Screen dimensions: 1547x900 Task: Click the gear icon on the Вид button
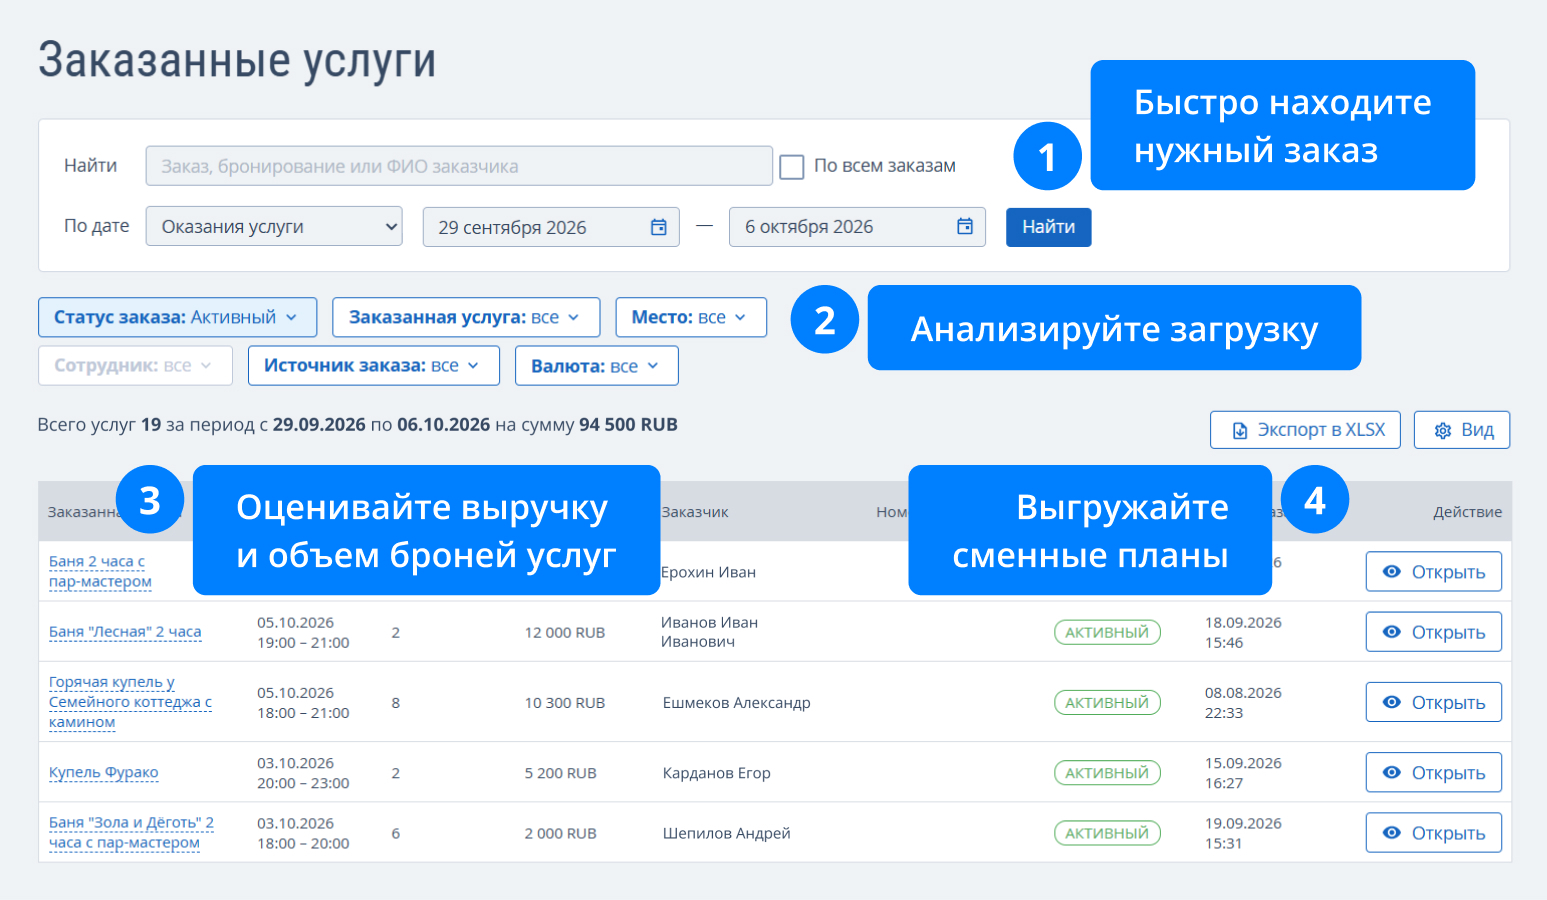[x=1443, y=430]
